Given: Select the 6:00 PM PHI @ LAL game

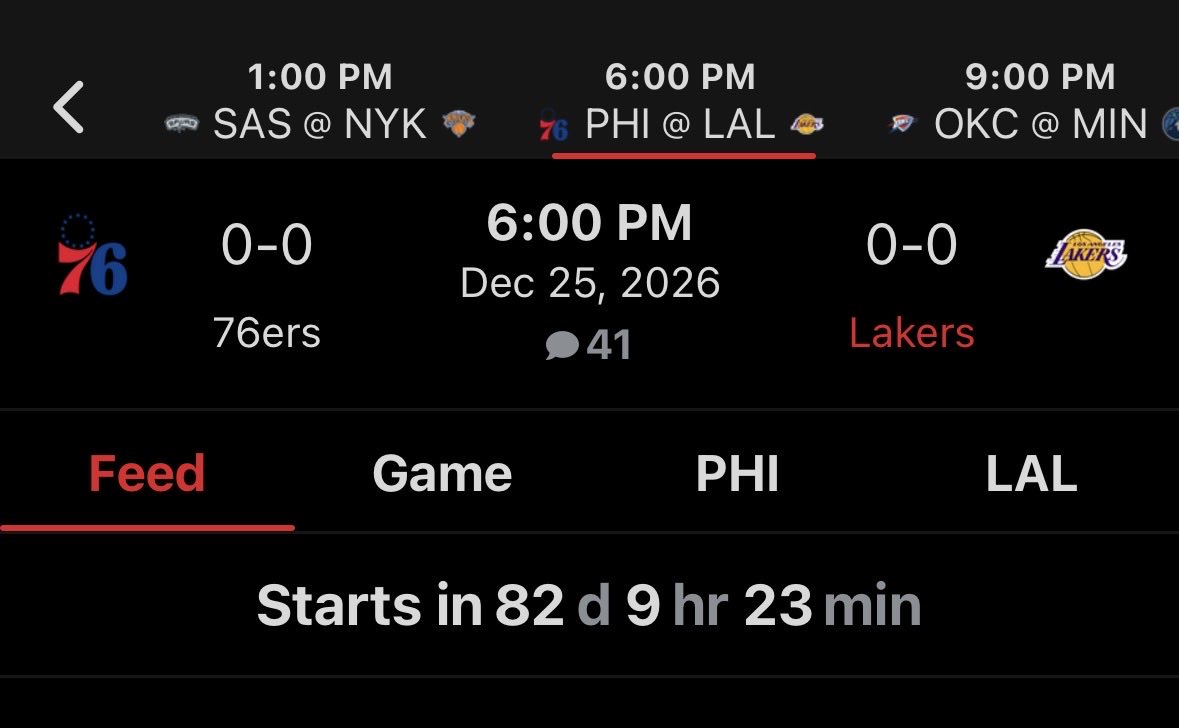Looking at the screenshot, I should (x=680, y=102).
